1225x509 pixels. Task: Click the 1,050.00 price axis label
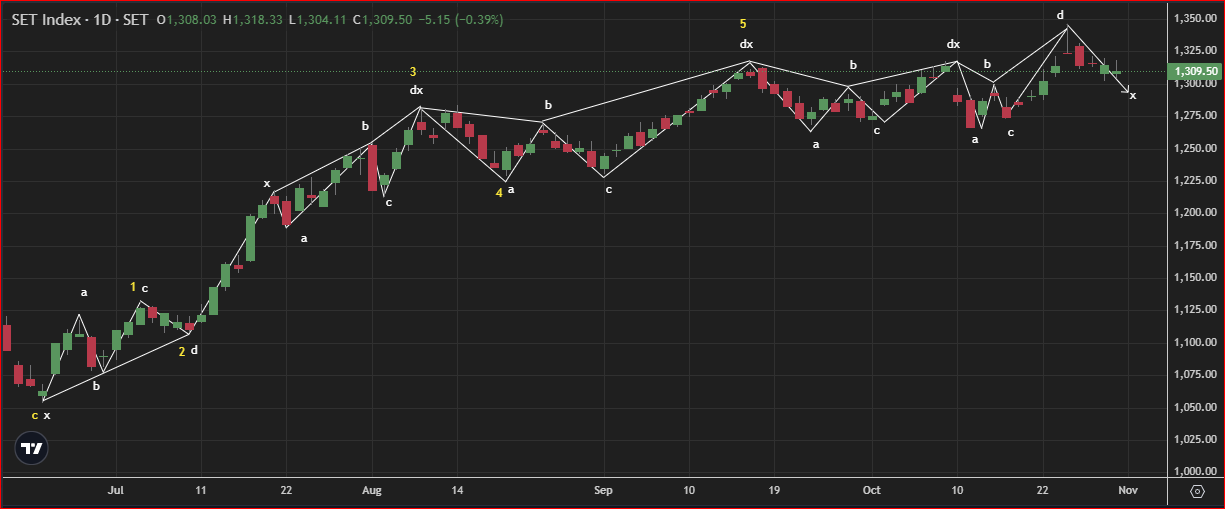(x=1195, y=407)
